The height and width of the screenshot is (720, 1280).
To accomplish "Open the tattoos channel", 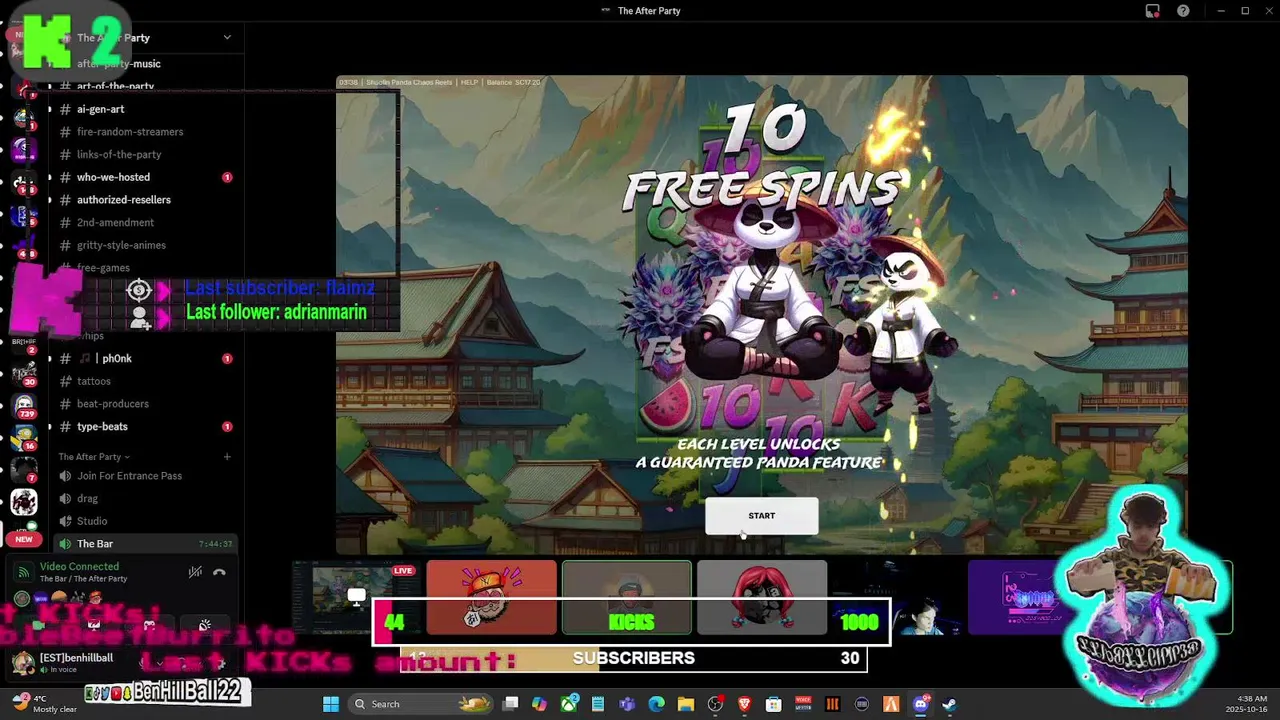I will tap(94, 381).
